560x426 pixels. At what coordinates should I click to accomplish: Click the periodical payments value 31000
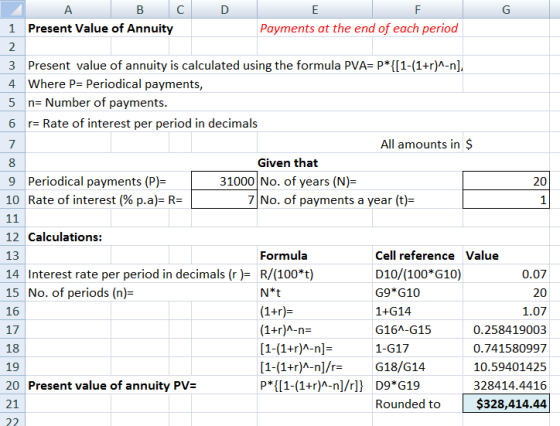[224, 181]
